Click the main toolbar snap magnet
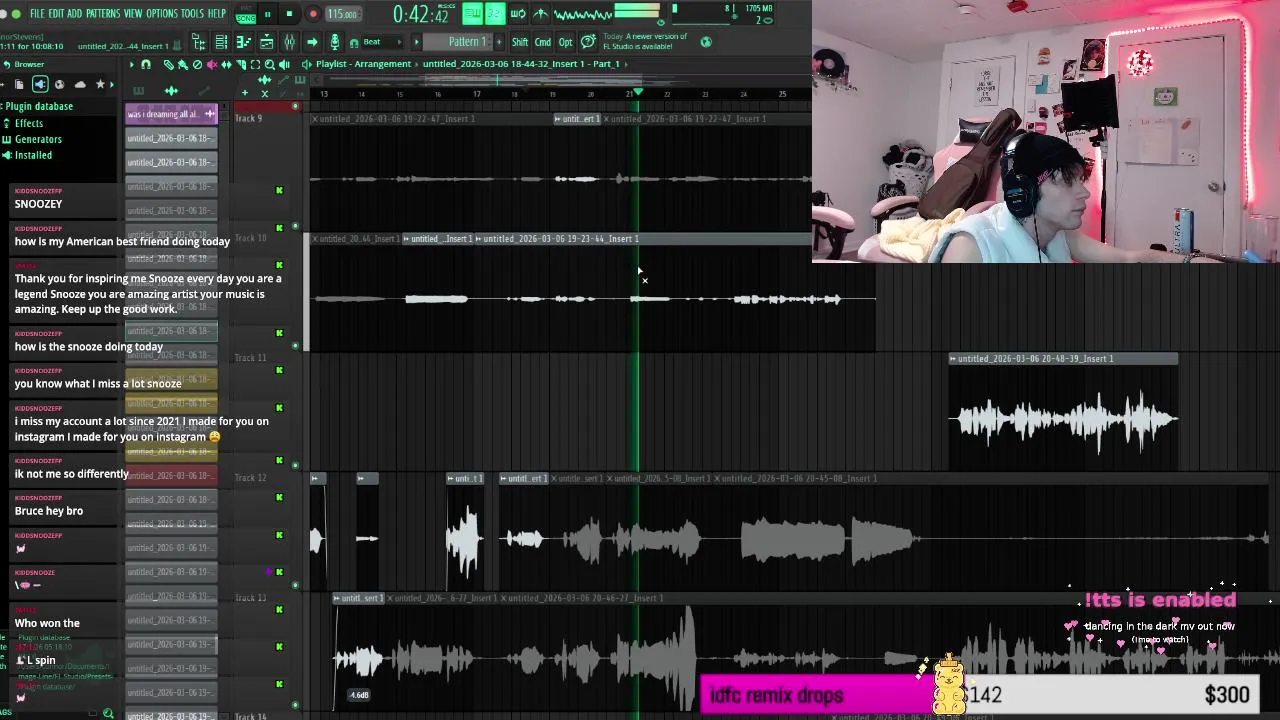The height and width of the screenshot is (720, 1280). (x=354, y=43)
